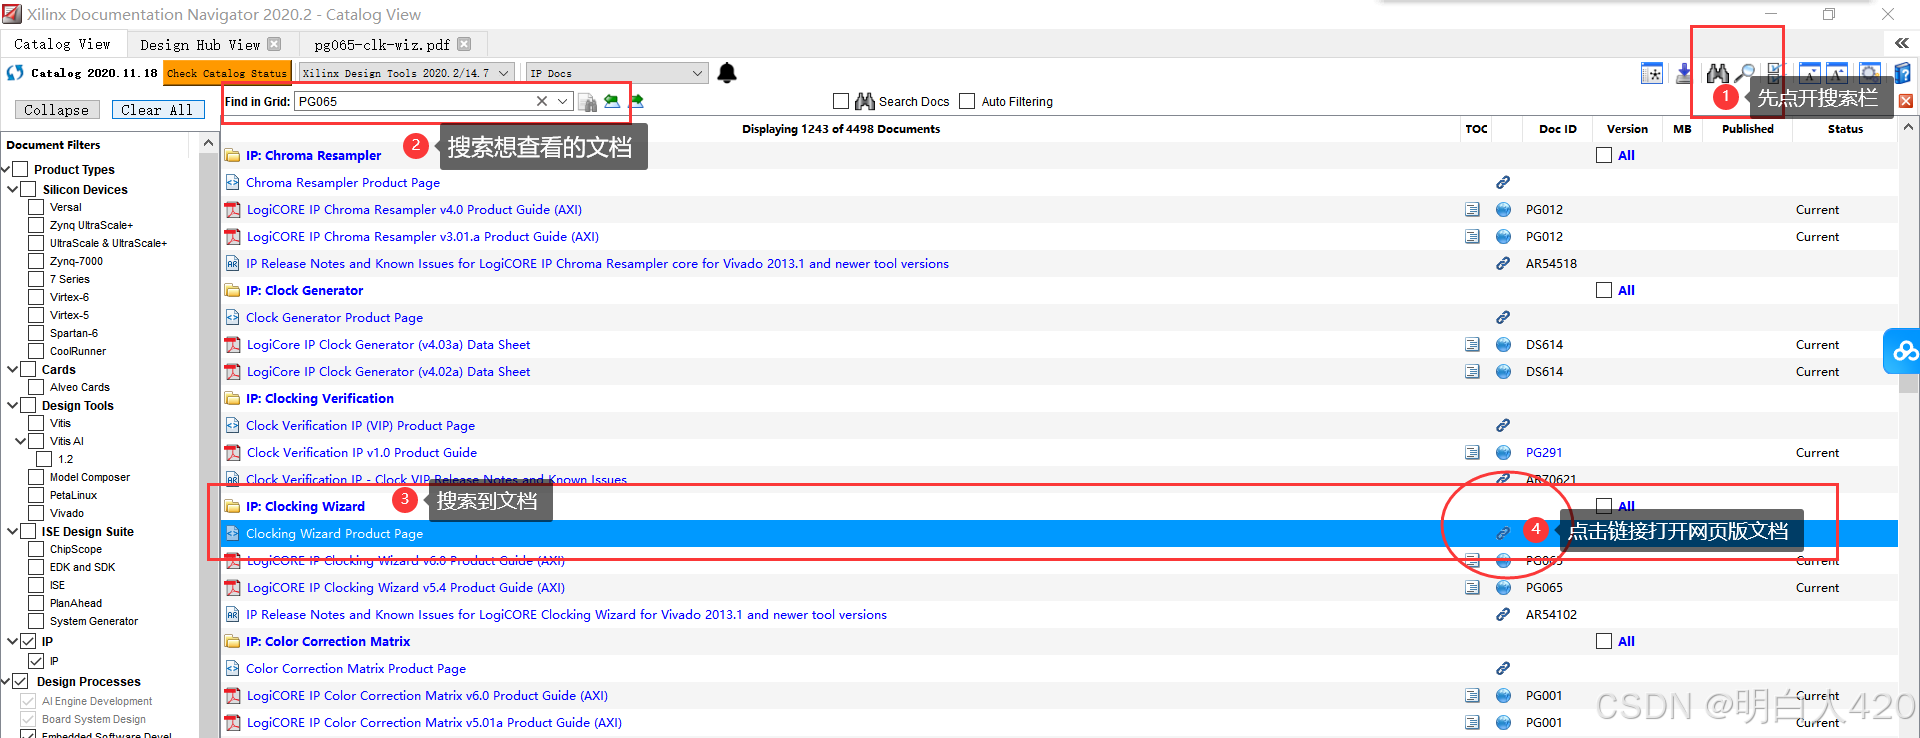Click the Clear All button
Screen dimensions: 1920x738
pyautogui.click(x=157, y=110)
